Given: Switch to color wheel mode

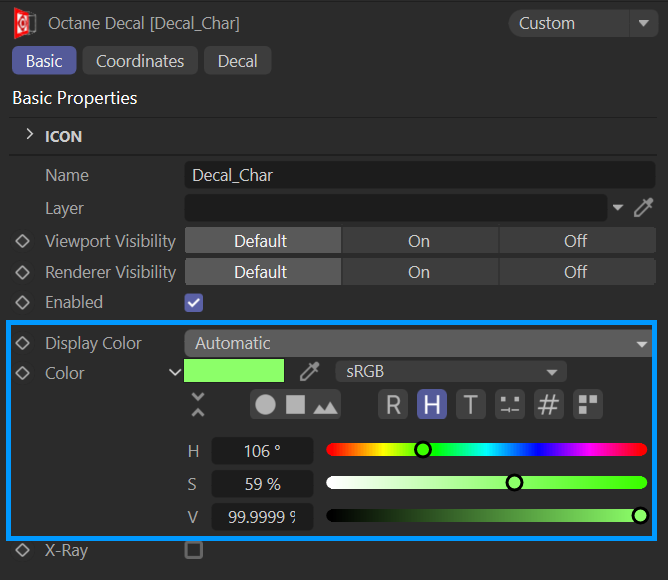Looking at the screenshot, I should [x=265, y=404].
